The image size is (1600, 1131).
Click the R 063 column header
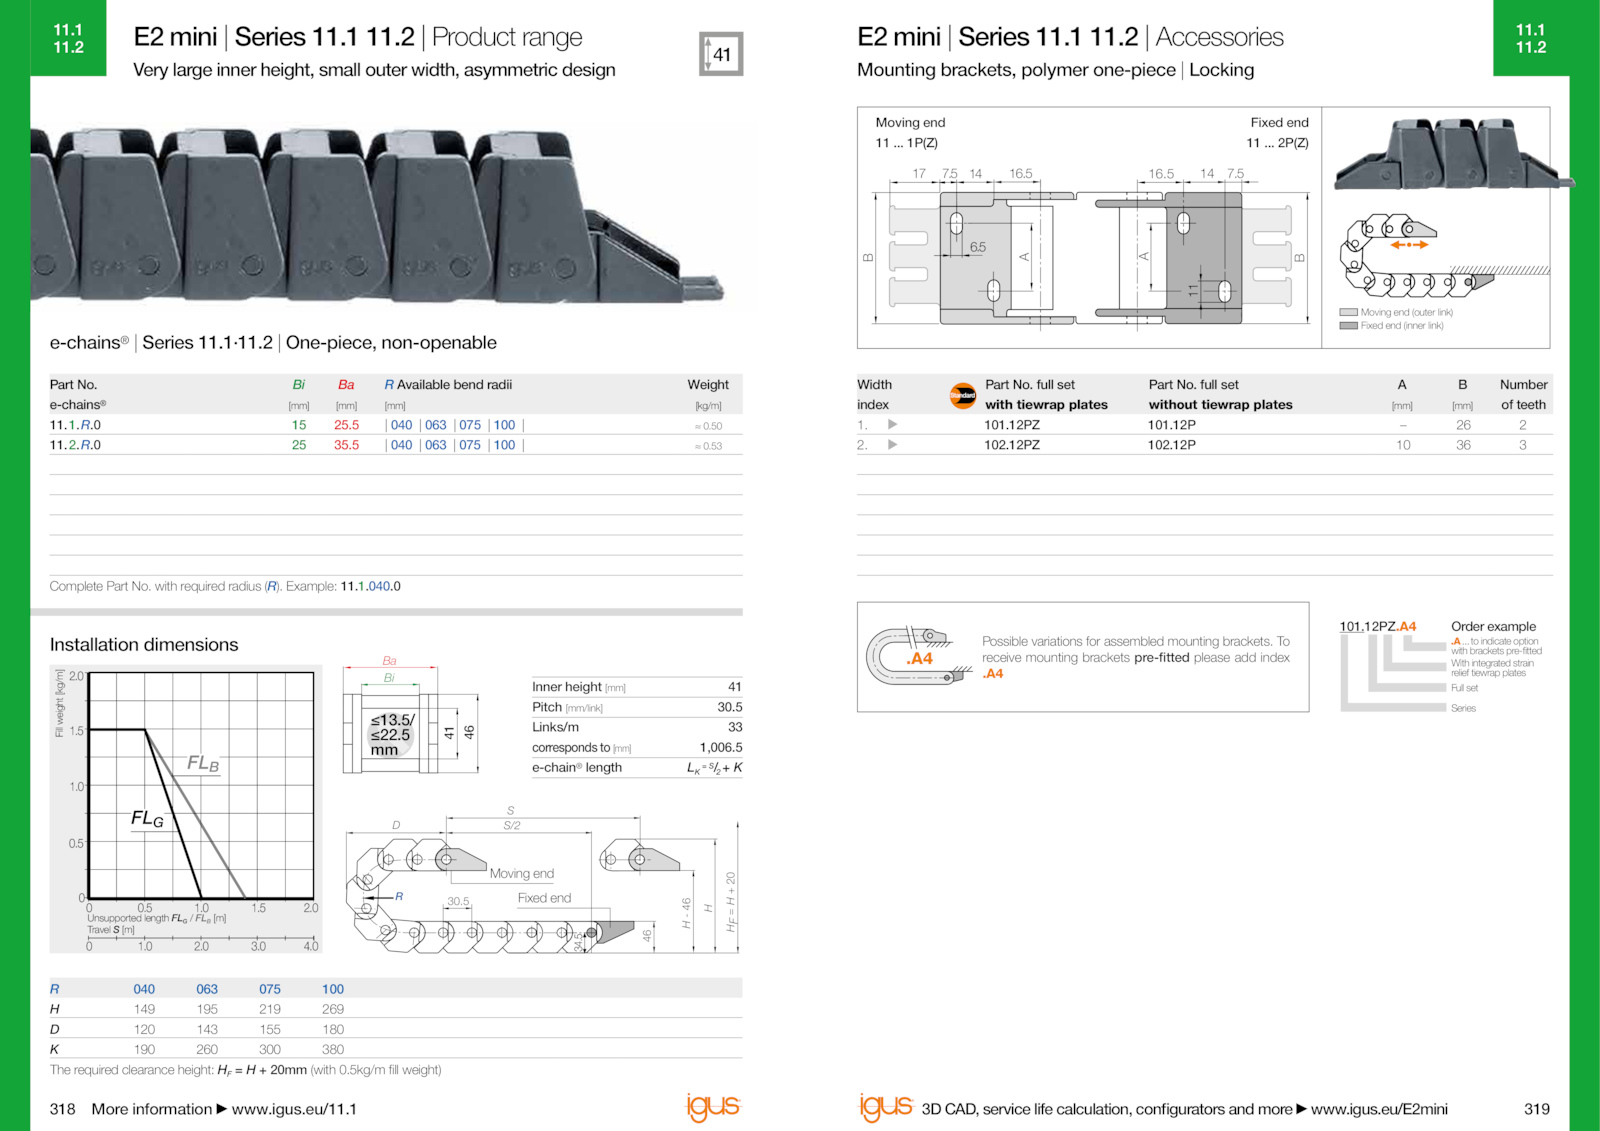tap(207, 989)
